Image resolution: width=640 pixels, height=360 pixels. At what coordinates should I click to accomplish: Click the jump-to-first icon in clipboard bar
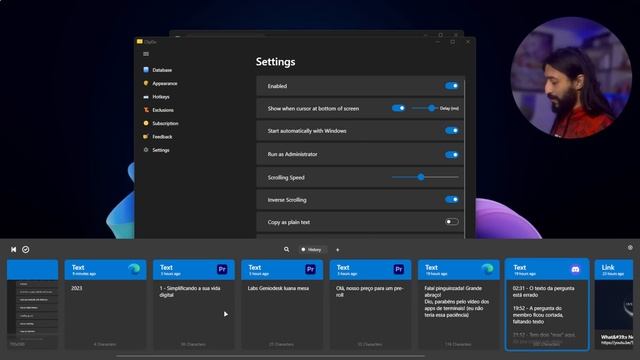(13, 249)
